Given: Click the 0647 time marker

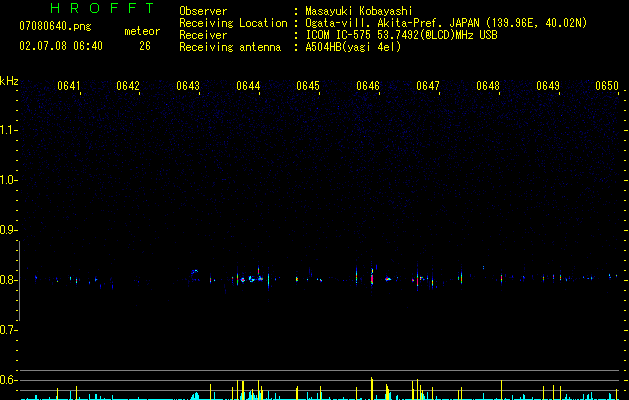Looking at the screenshot, I should coord(428,86).
